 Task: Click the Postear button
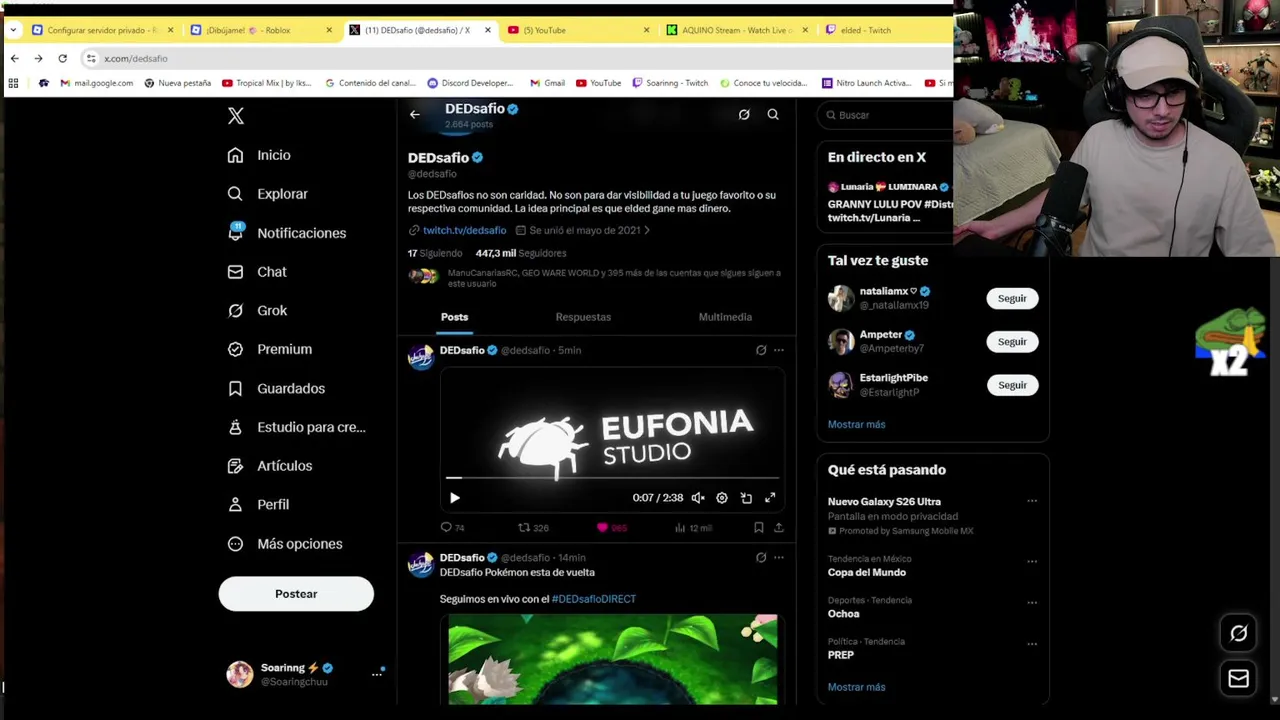296,594
